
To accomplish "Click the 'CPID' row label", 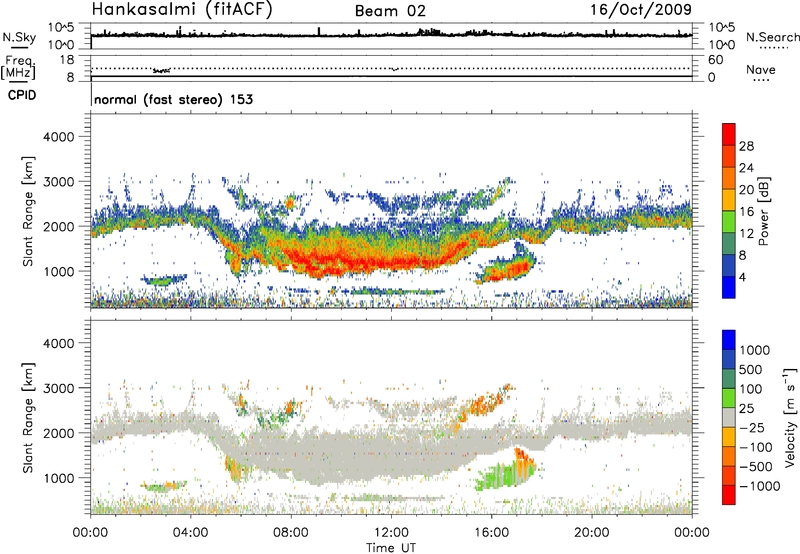I will click(x=22, y=95).
